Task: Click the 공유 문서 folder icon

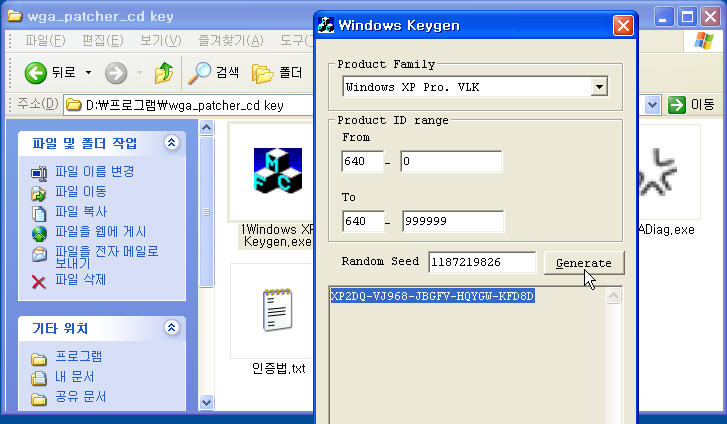Action: [39, 398]
